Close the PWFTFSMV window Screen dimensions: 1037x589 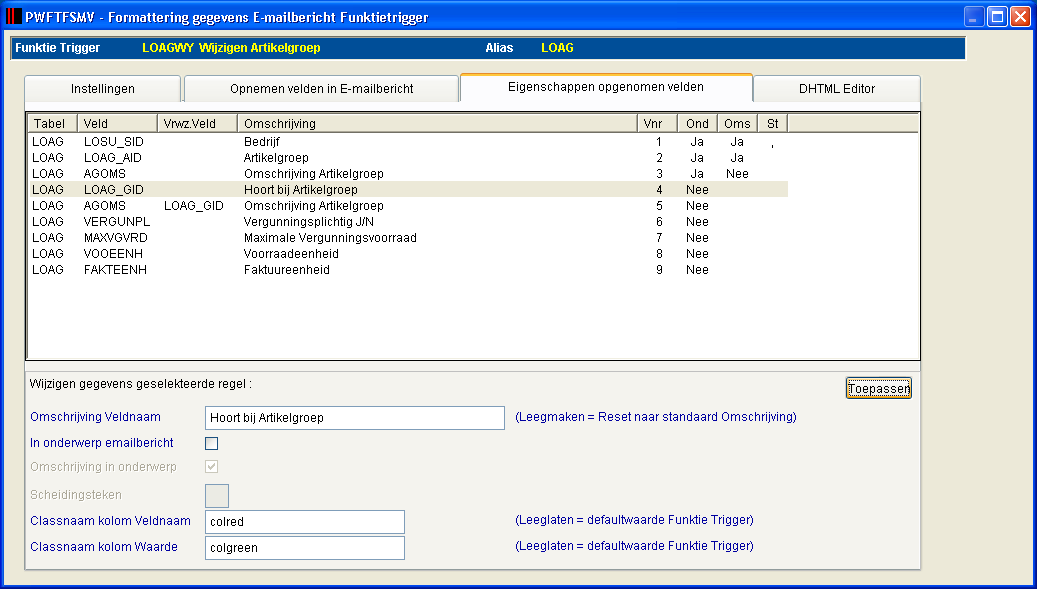[1020, 17]
